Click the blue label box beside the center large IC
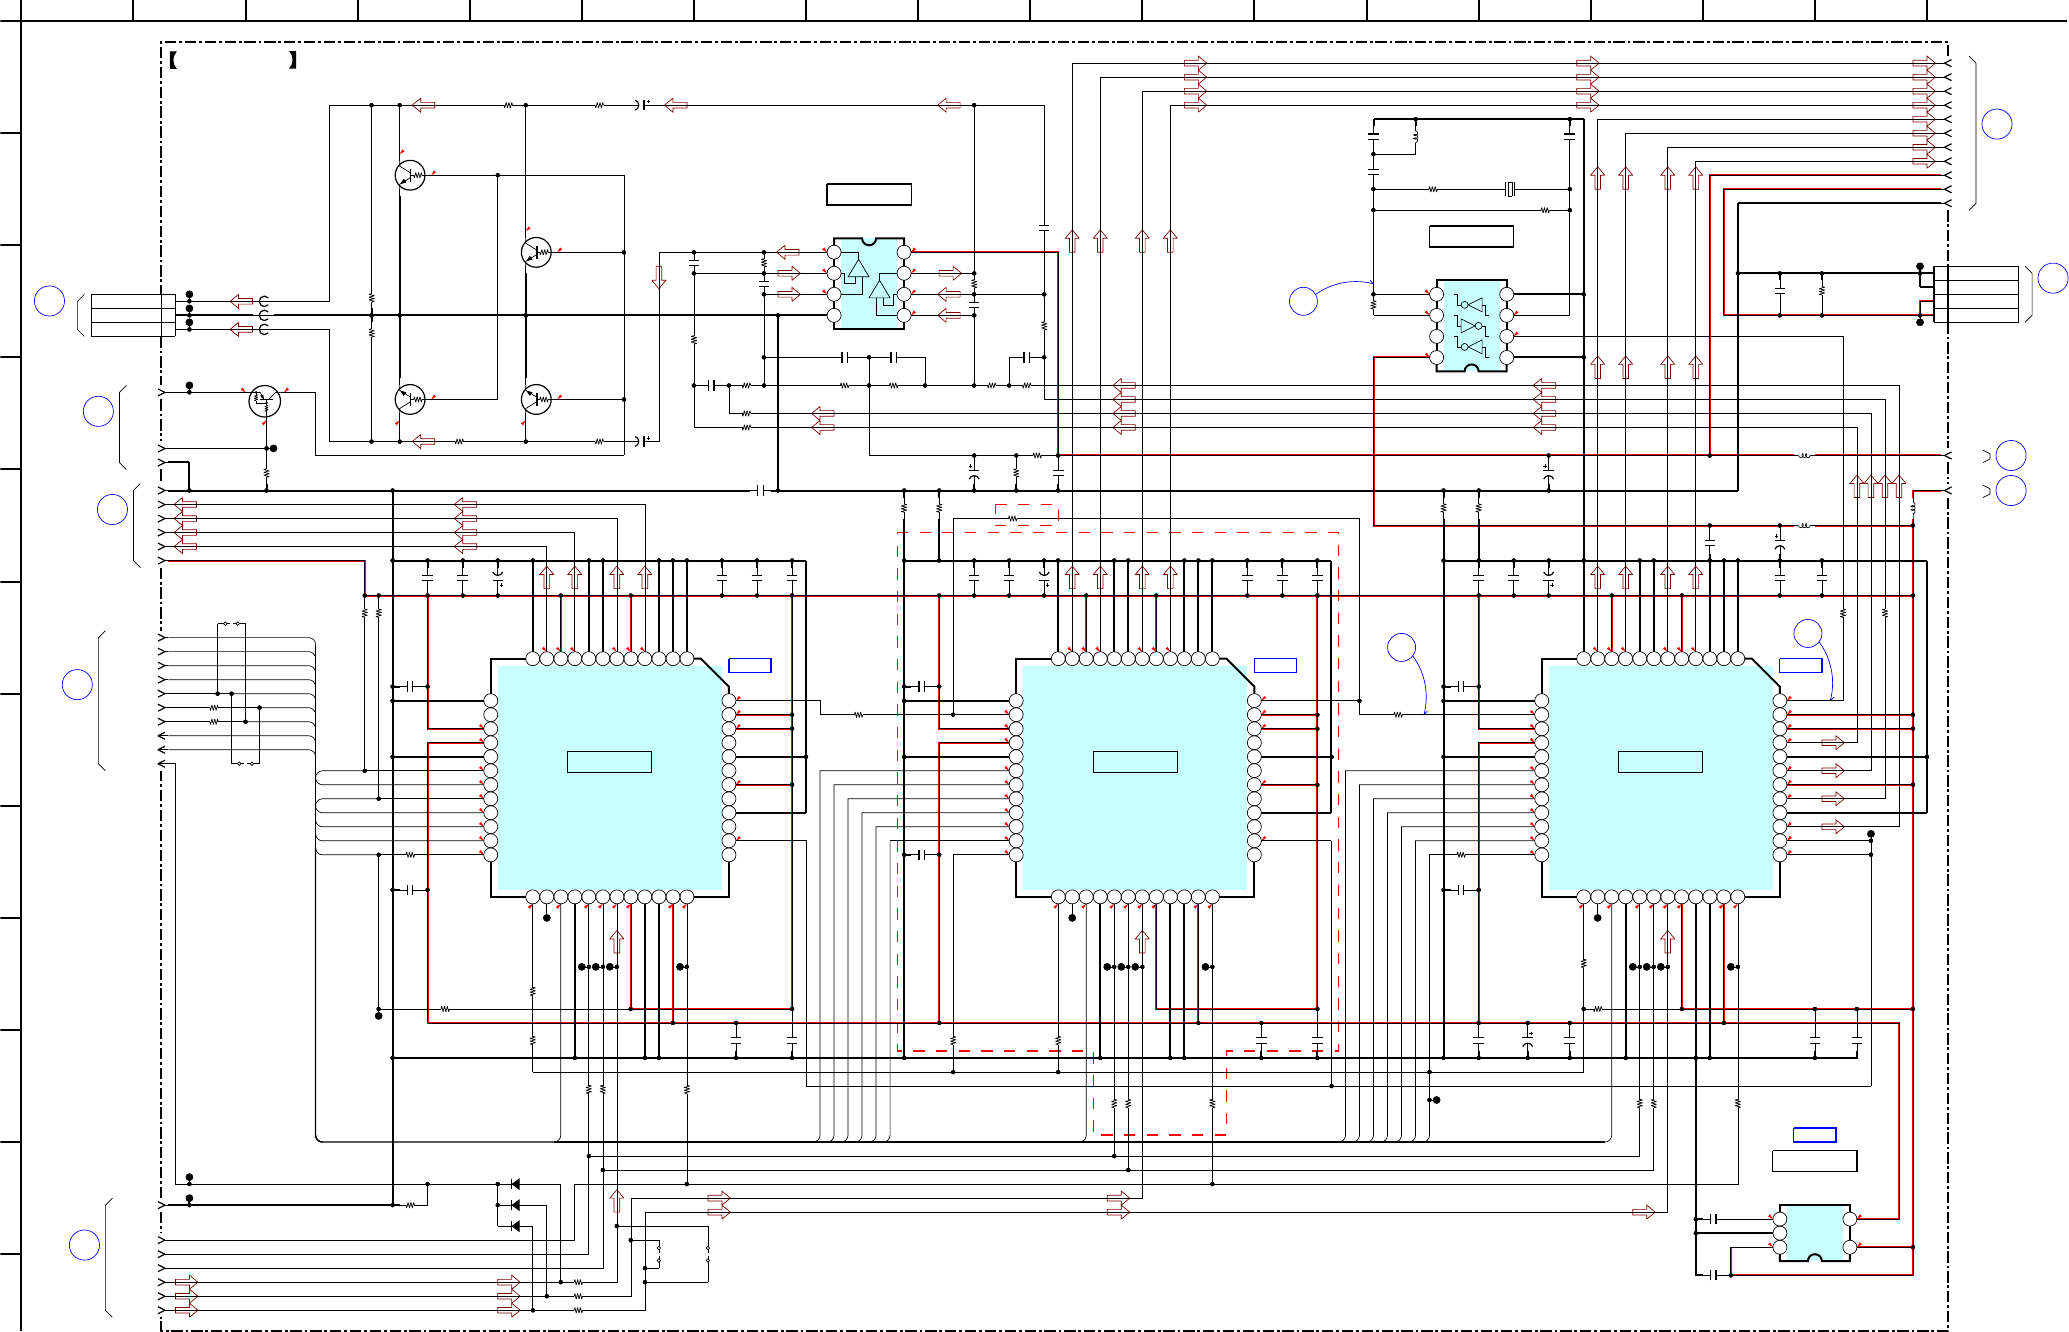The height and width of the screenshot is (1332, 2069). 1275,665
